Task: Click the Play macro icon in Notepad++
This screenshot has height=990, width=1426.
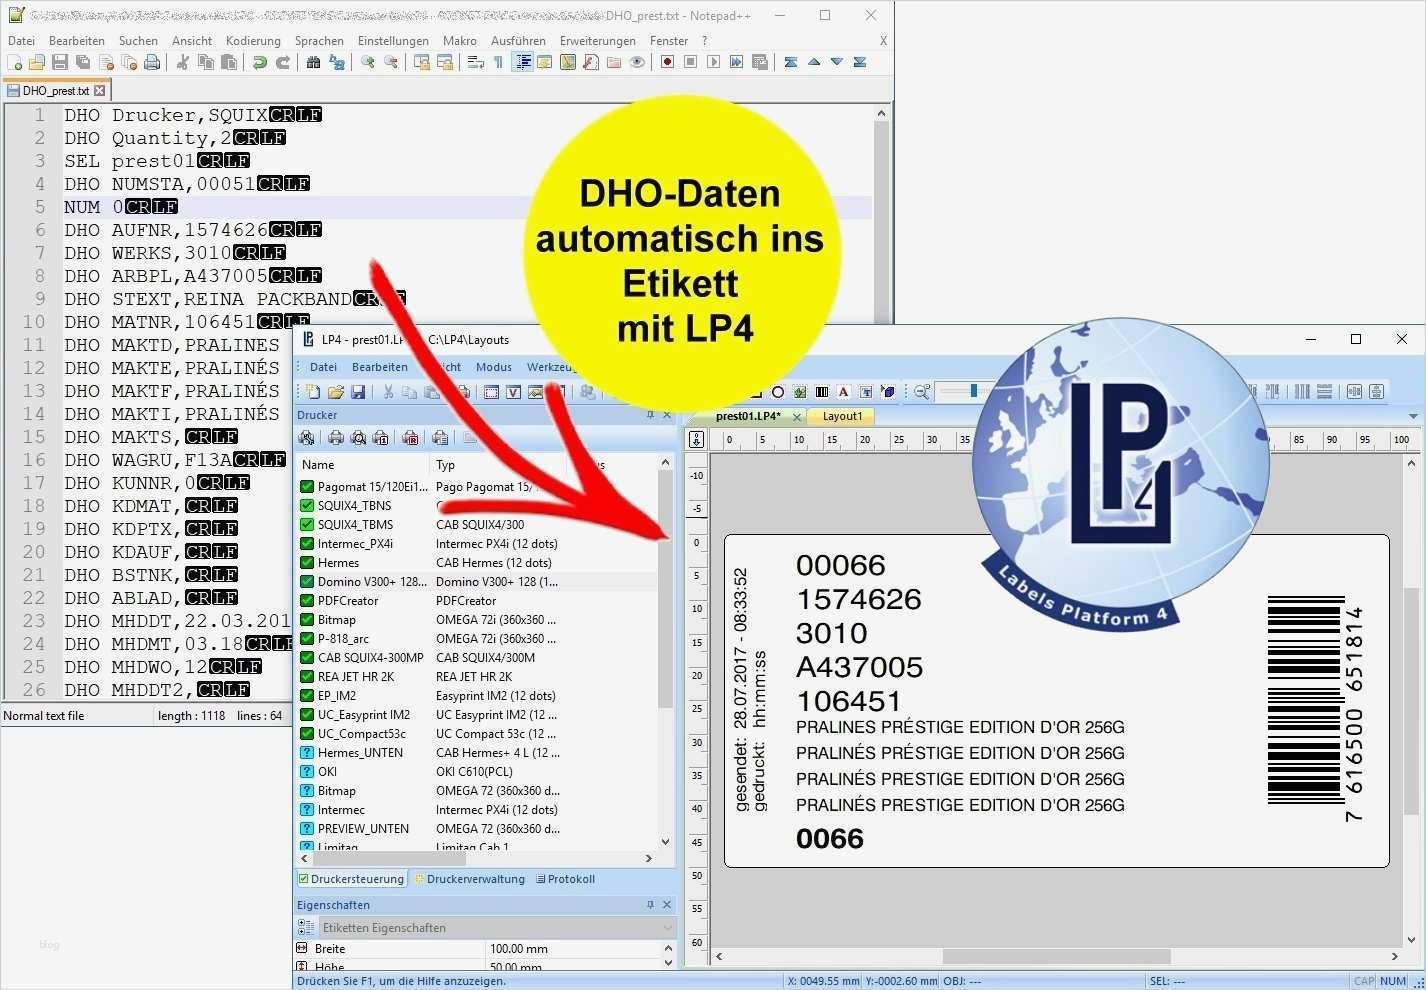Action: point(713,62)
